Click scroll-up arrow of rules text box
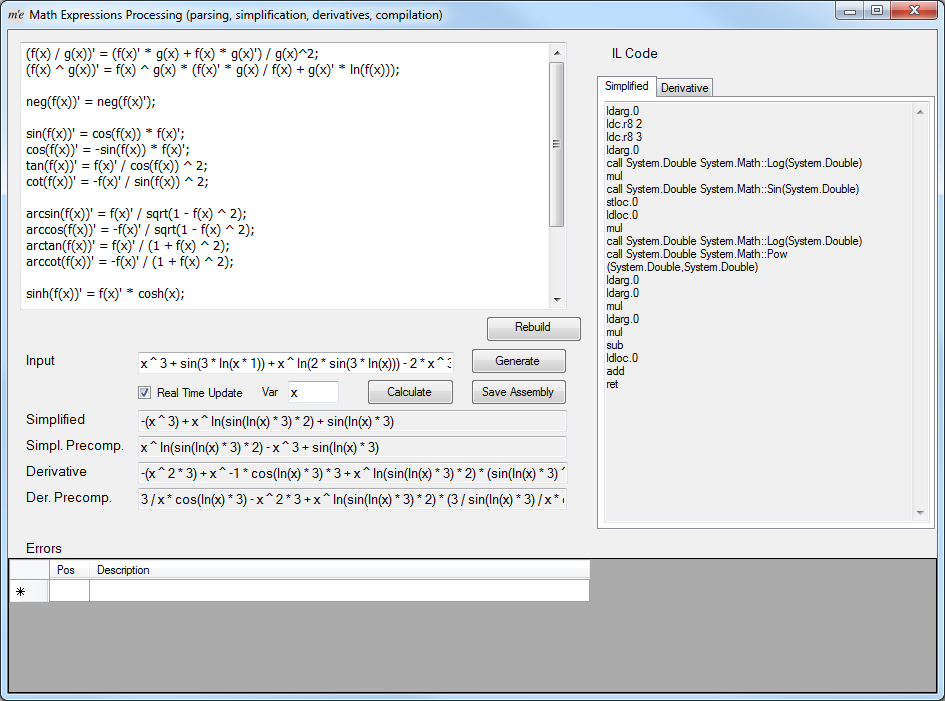945x701 pixels. coord(557,53)
